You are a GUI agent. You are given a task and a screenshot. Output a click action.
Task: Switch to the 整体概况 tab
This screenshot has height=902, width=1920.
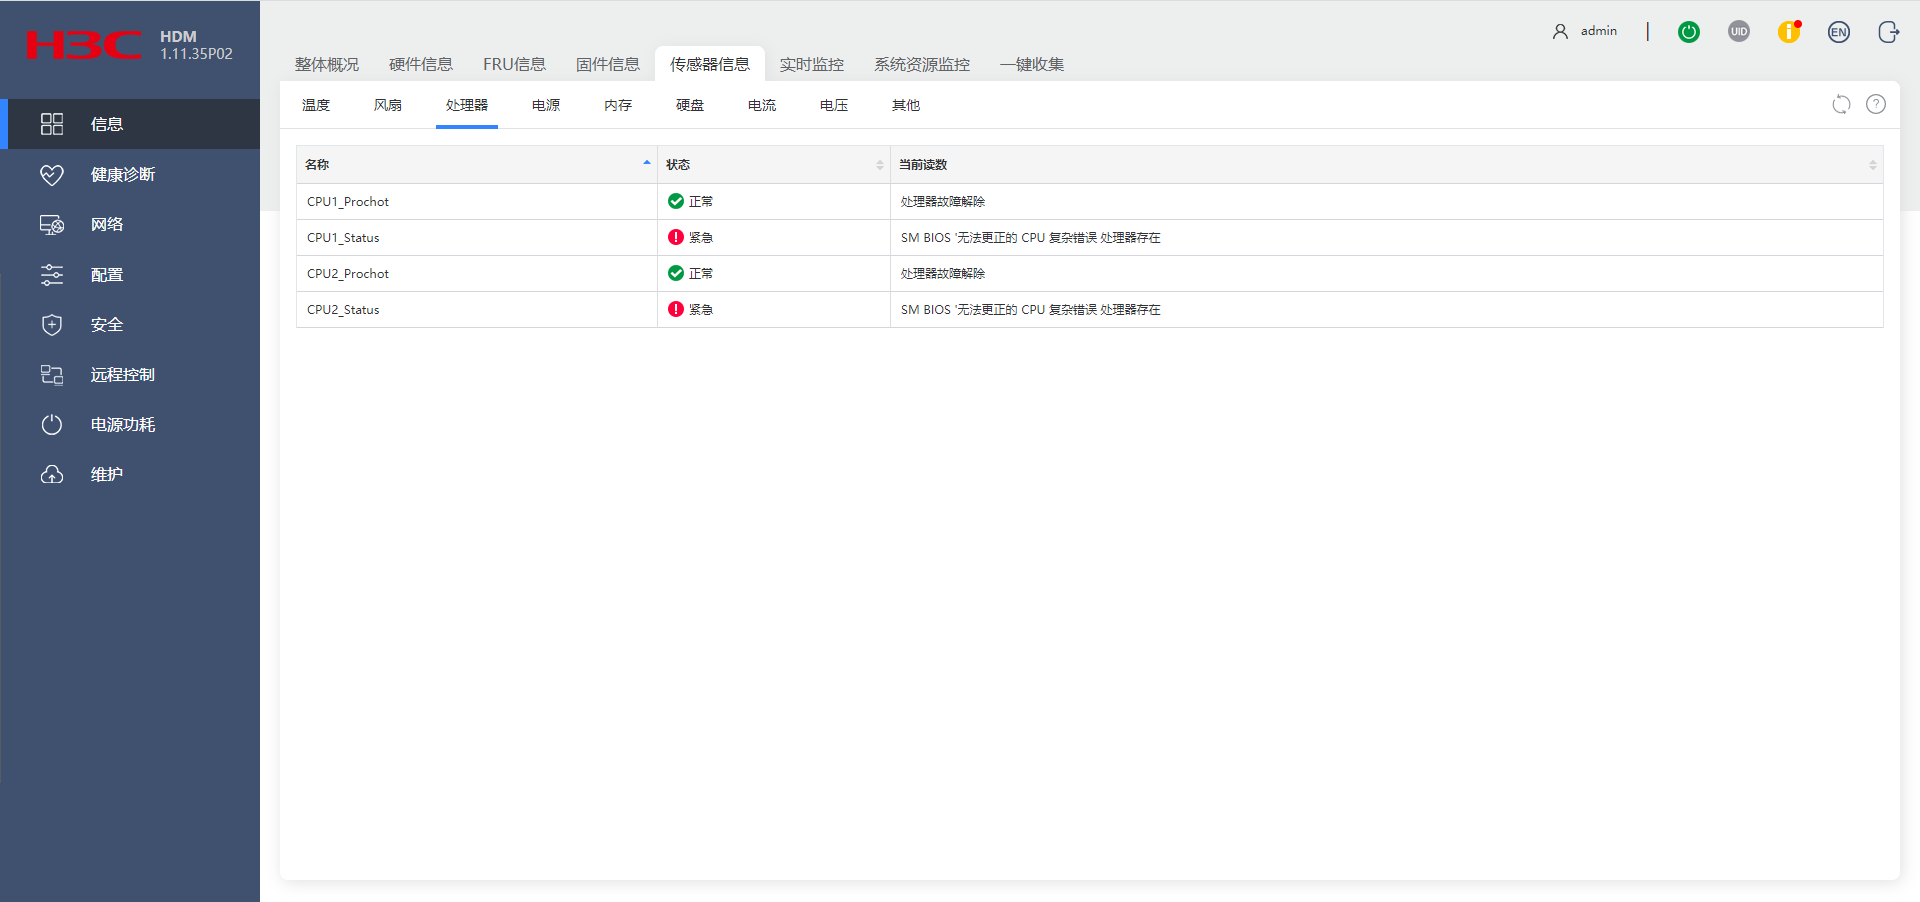pyautogui.click(x=327, y=64)
